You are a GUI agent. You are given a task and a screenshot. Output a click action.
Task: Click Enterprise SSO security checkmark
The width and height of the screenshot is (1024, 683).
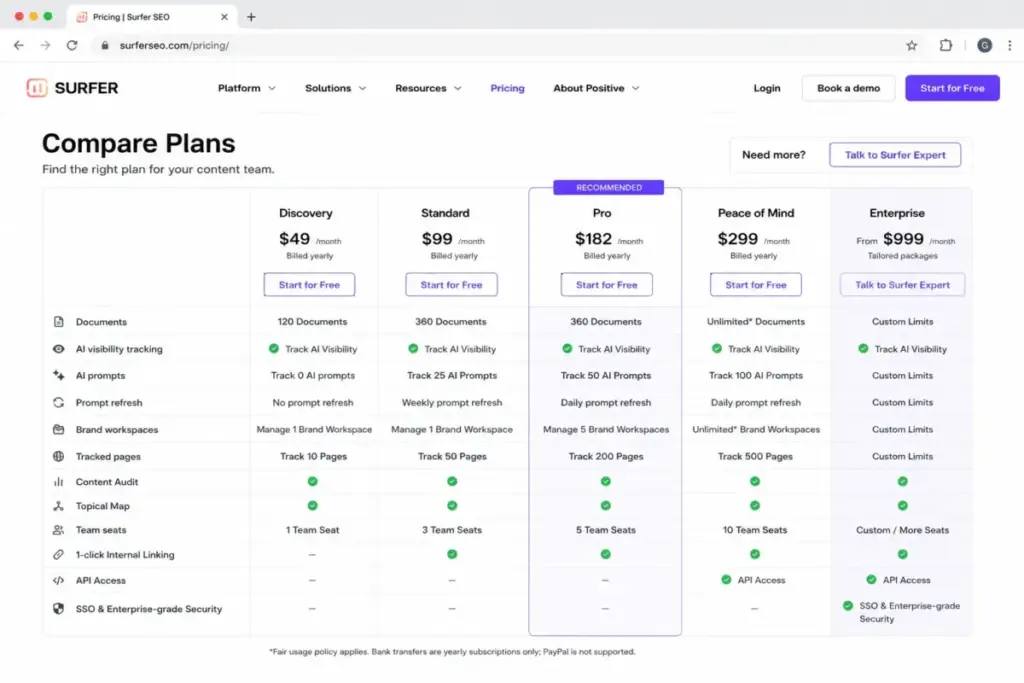click(x=848, y=605)
